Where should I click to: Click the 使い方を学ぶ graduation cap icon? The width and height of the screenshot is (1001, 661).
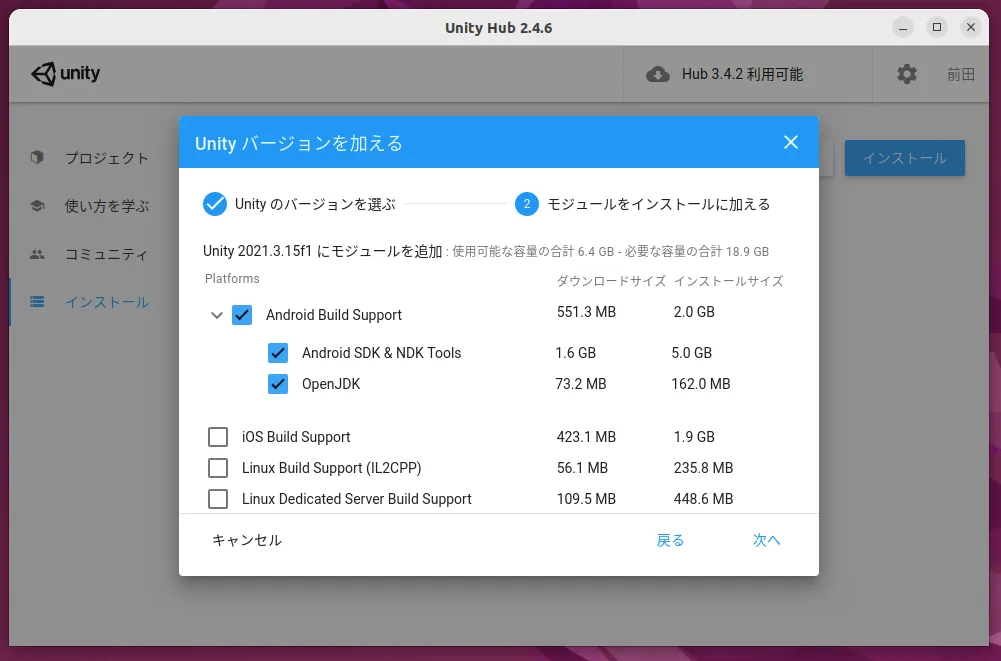[37, 206]
